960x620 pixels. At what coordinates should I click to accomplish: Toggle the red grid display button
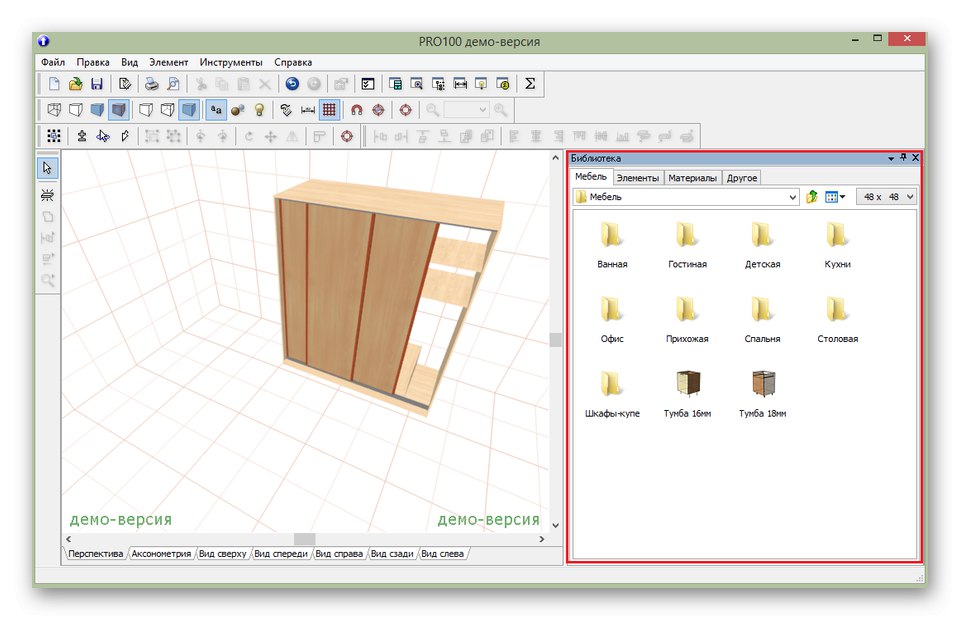coord(329,110)
